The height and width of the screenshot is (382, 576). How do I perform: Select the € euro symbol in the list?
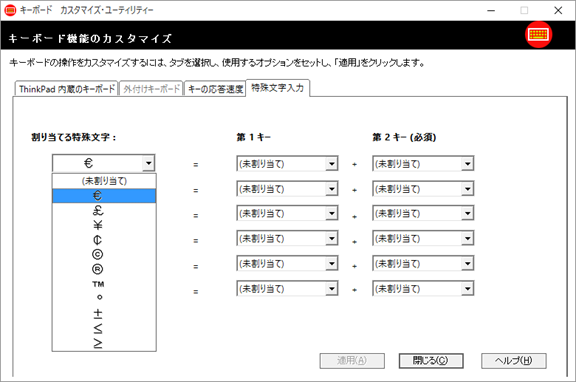point(104,195)
